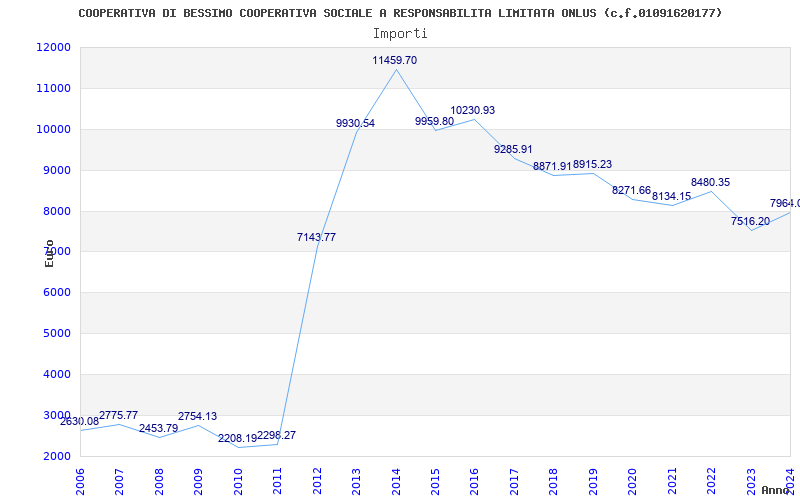Screen dimensions: 800x500
Task: Select the 2013 year axis label
Action: pos(356,481)
